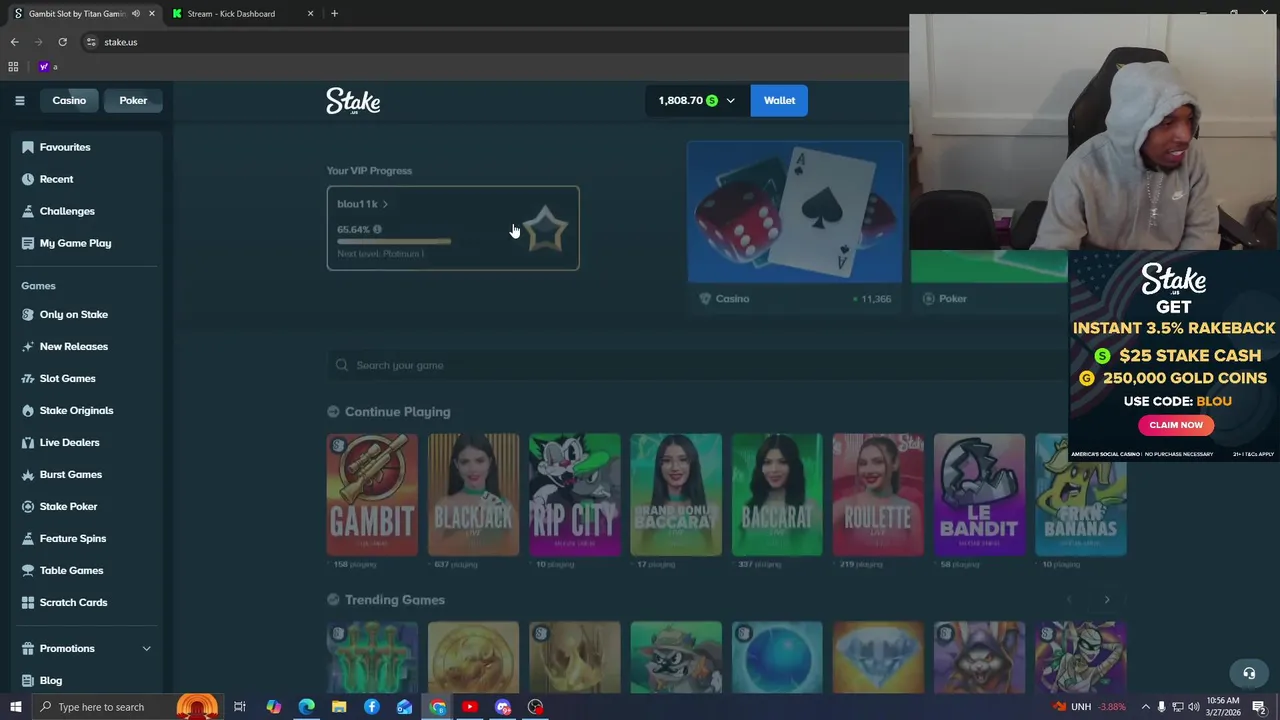Viewport: 1280px width, 720px height.
Task: Go to the Stake logo homepage
Action: pyautogui.click(x=353, y=101)
